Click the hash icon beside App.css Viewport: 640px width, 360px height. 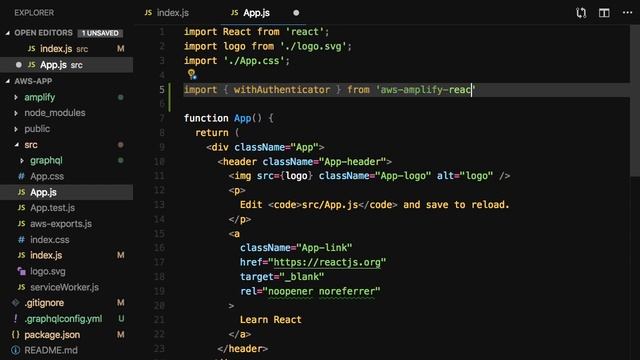pos(21,176)
